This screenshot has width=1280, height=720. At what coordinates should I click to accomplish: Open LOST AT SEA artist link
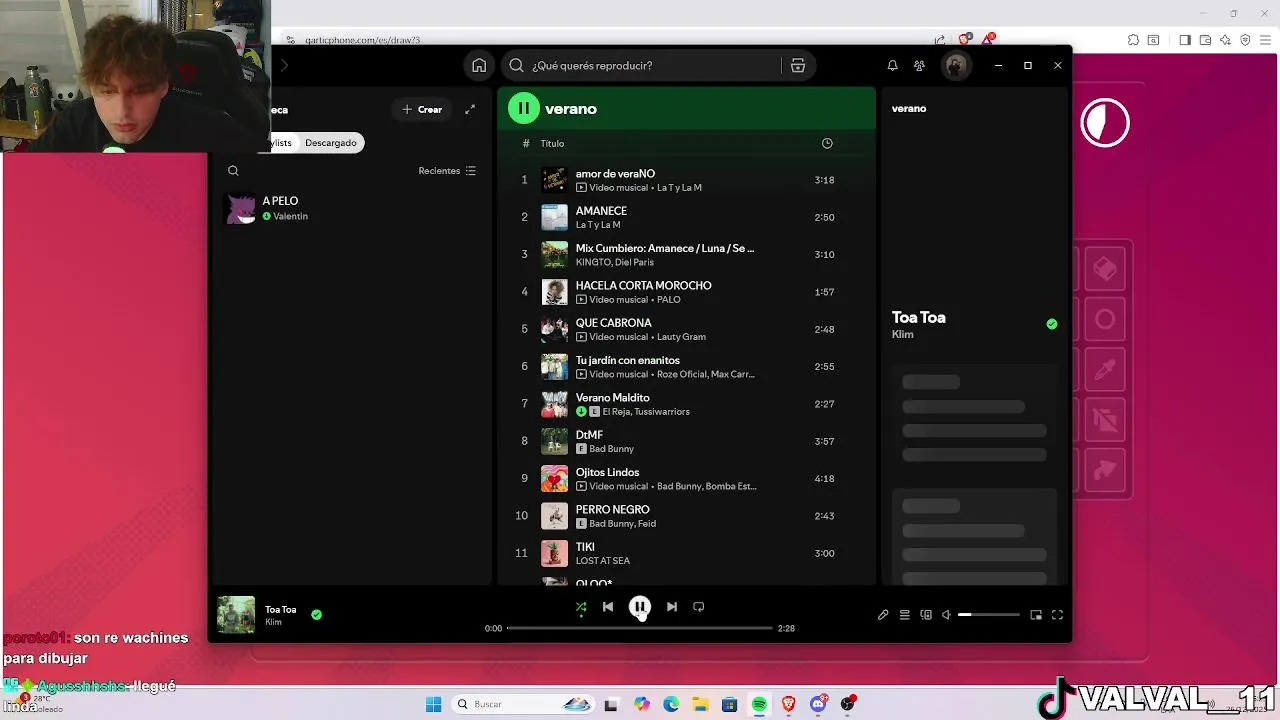pos(603,561)
